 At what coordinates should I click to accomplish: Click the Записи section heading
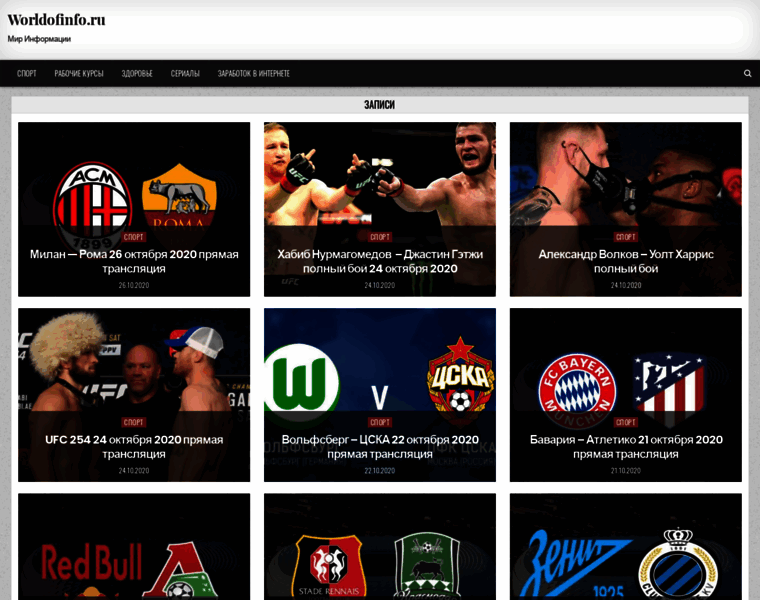(x=380, y=105)
